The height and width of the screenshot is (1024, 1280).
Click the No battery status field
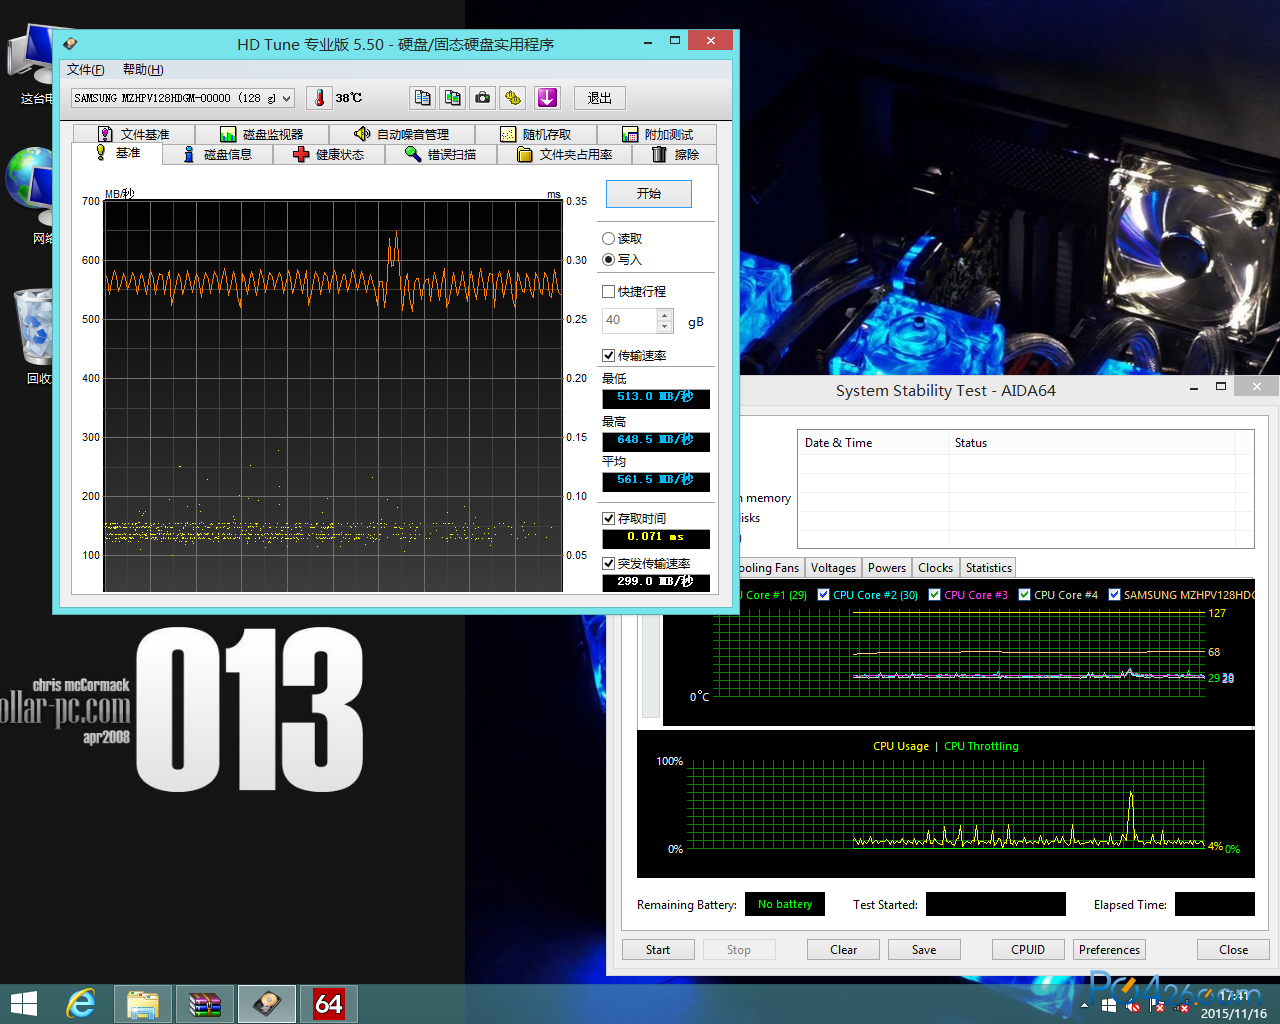(785, 904)
